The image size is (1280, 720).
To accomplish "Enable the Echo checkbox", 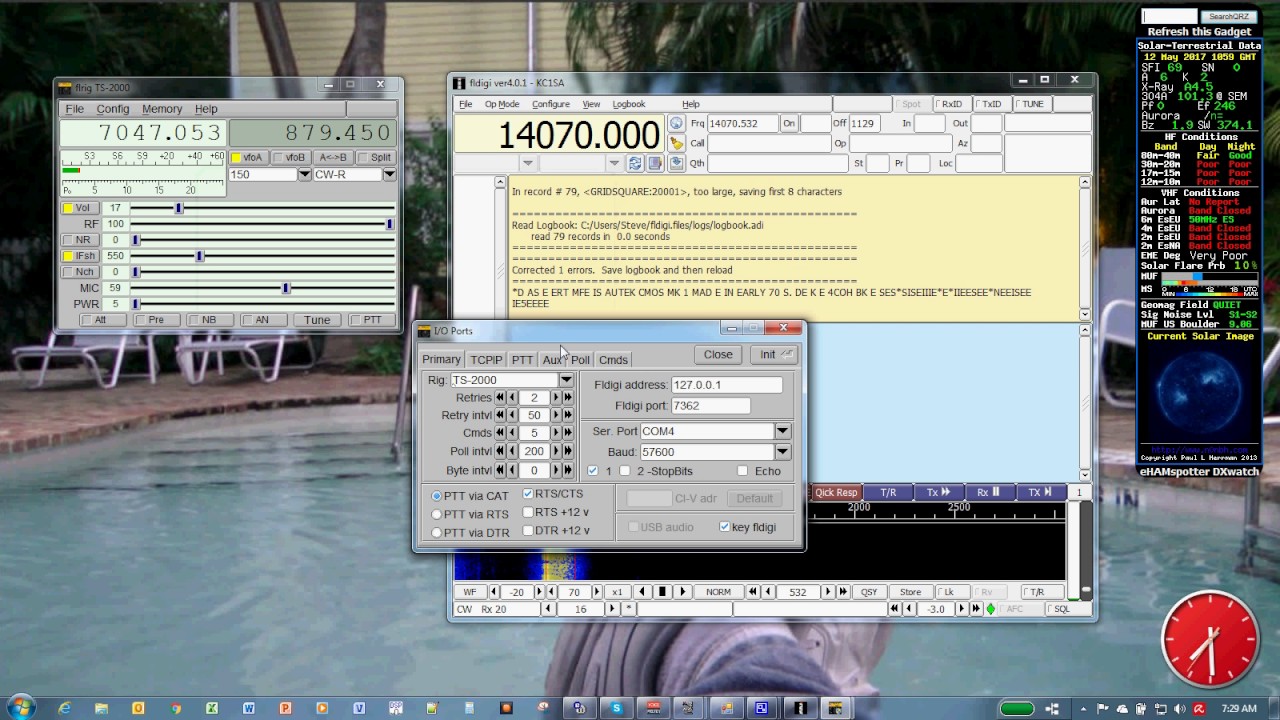I will pos(742,471).
